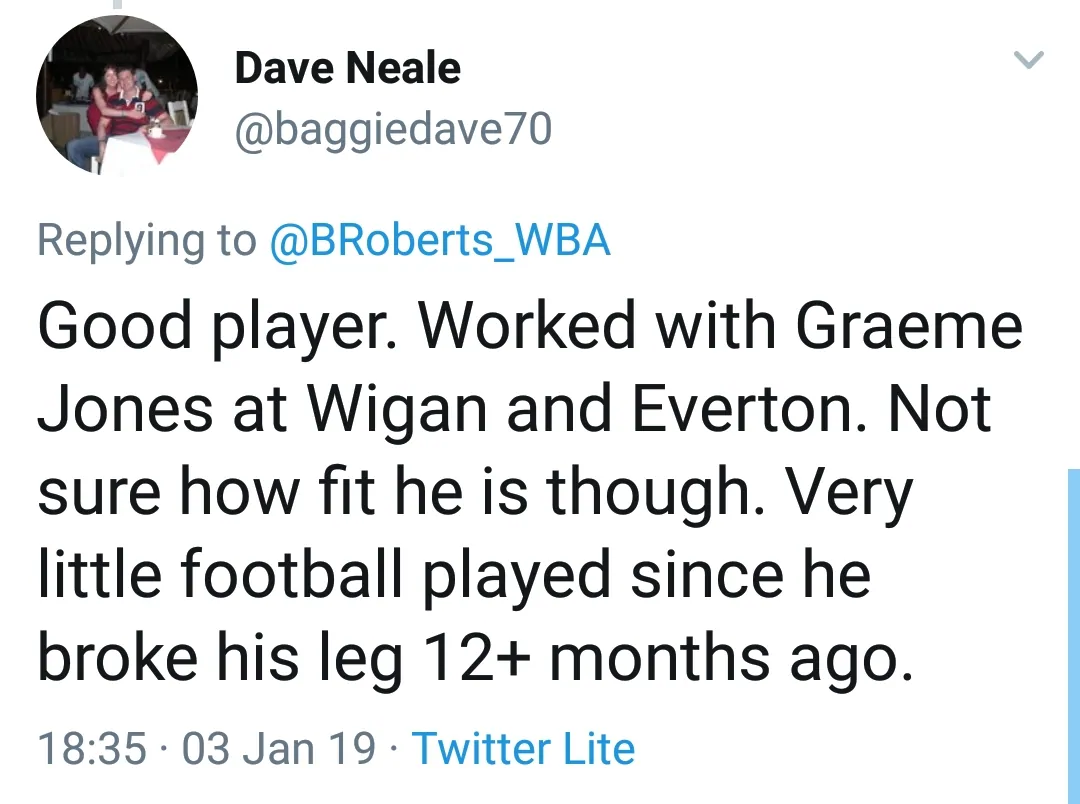Open the @BRoberts_WBA mention link
Image resolution: width=1080 pixels, height=804 pixels.
[x=440, y=240]
